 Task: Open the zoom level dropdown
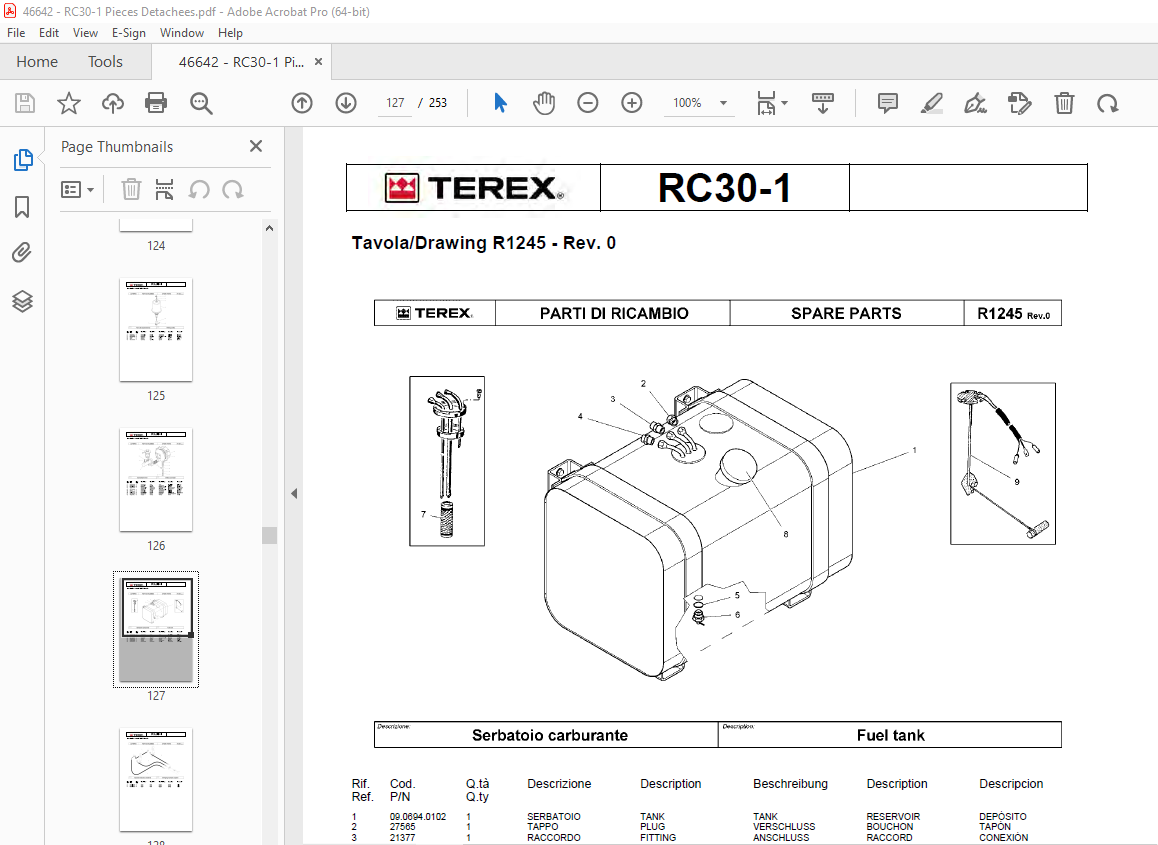(x=724, y=103)
